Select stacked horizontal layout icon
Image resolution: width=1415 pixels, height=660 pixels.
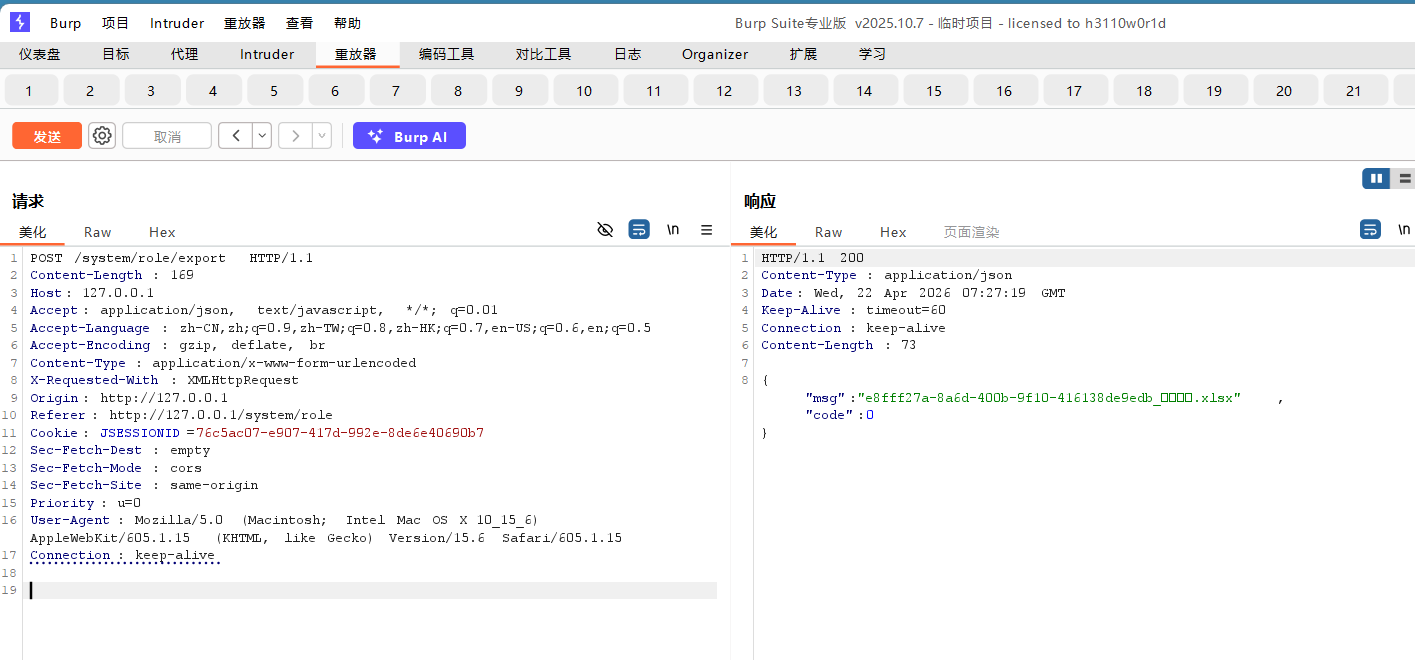[x=1403, y=179]
